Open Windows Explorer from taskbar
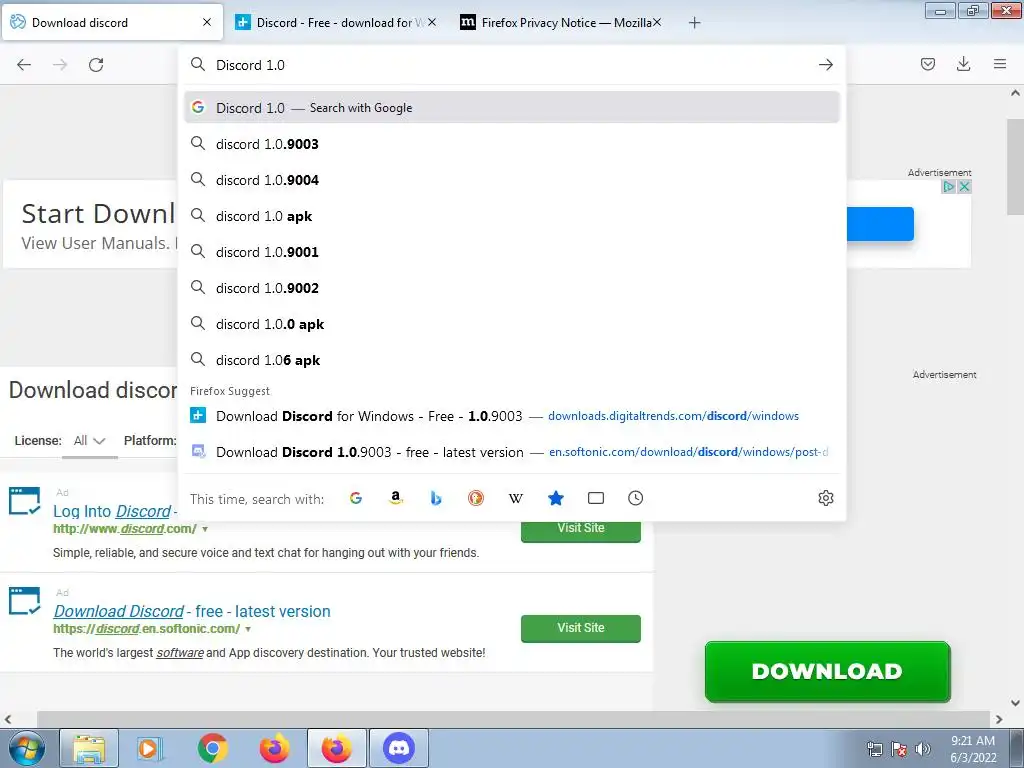This screenshot has height=768, width=1024. pos(89,748)
